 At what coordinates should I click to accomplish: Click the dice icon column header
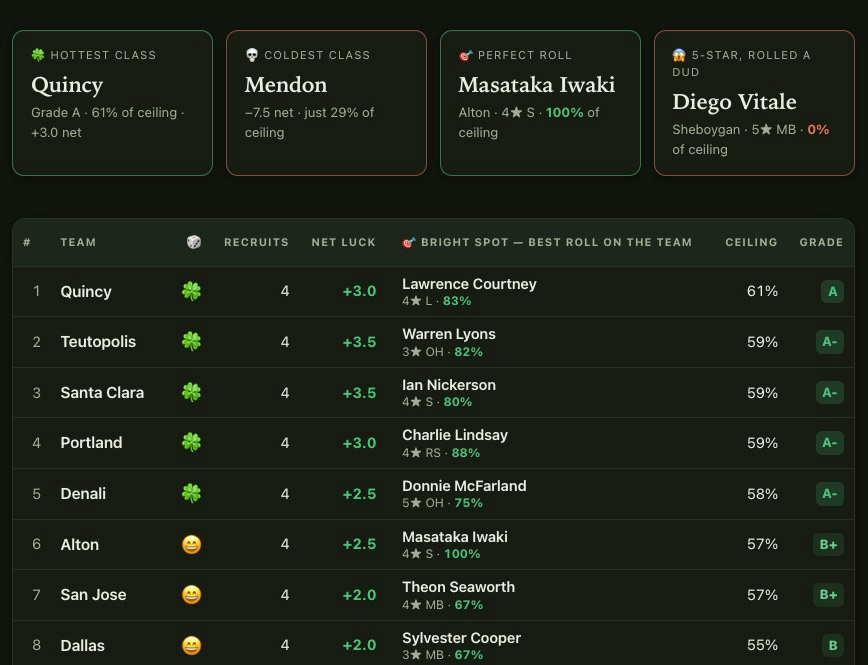194,242
